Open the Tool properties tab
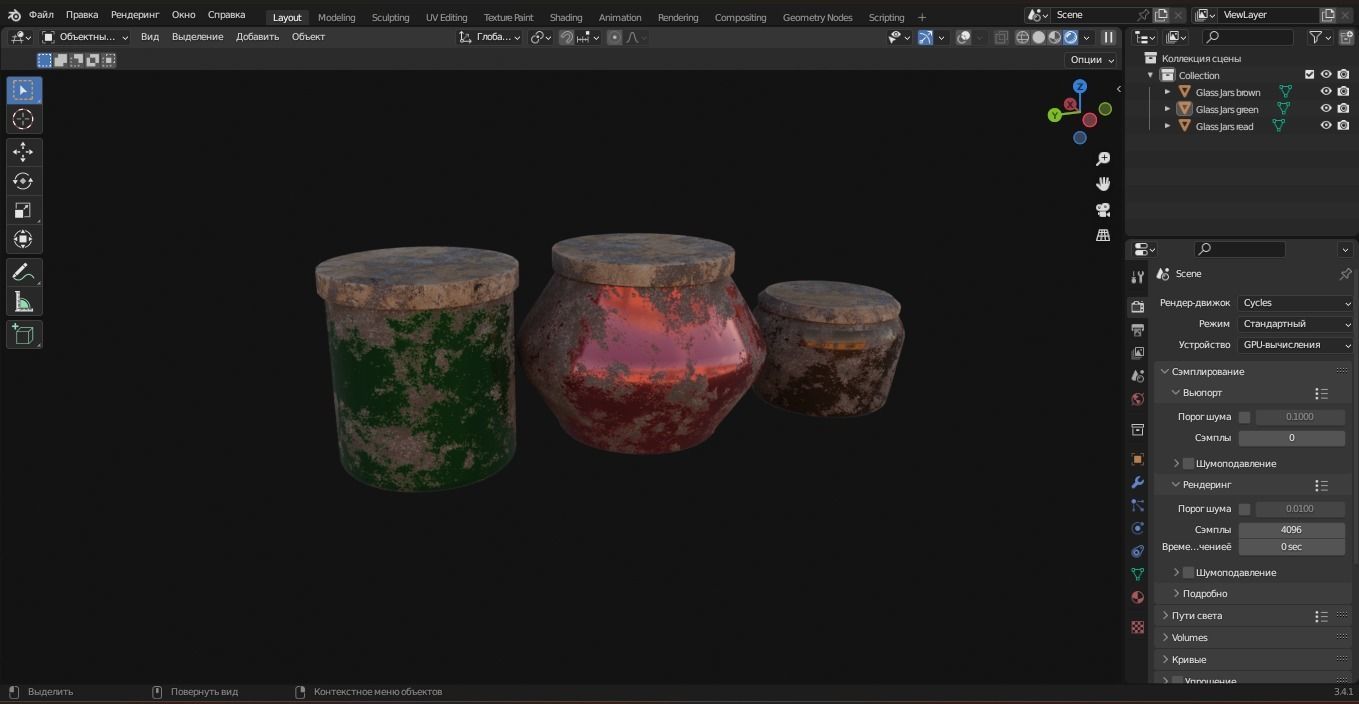1359x704 pixels. pos(1137,277)
